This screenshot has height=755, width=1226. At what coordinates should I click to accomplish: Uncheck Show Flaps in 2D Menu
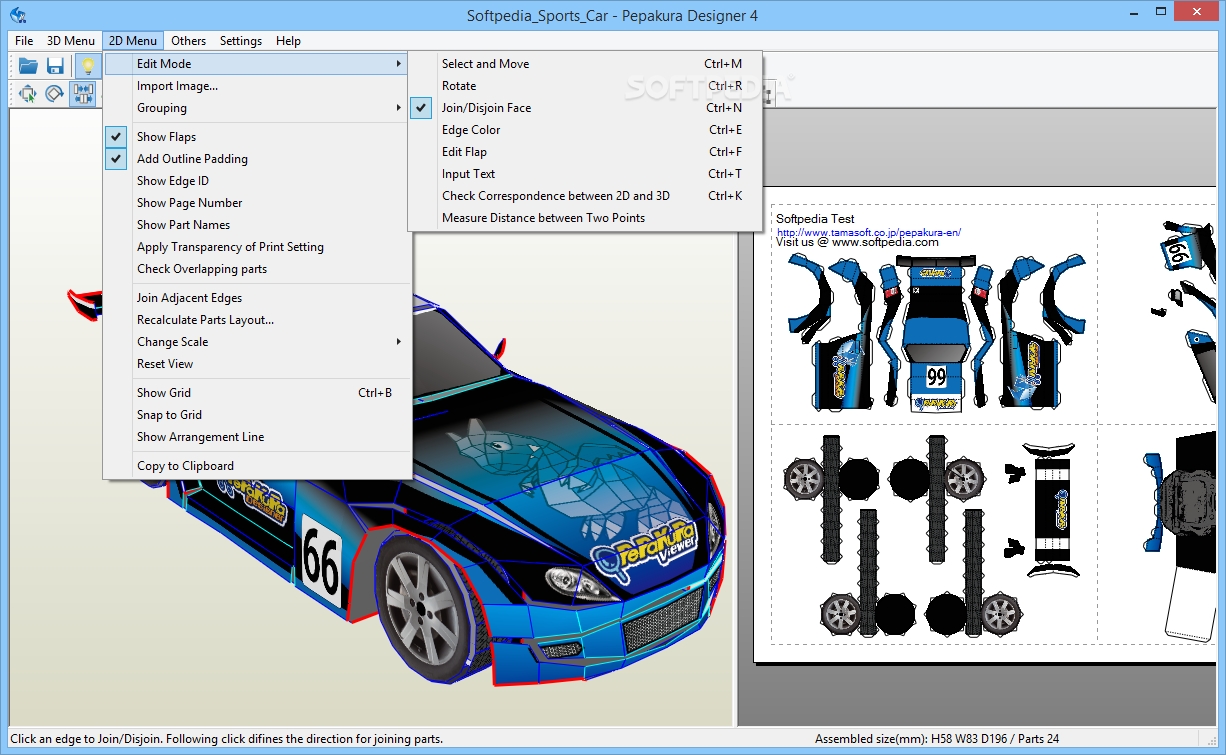pyautogui.click(x=258, y=137)
